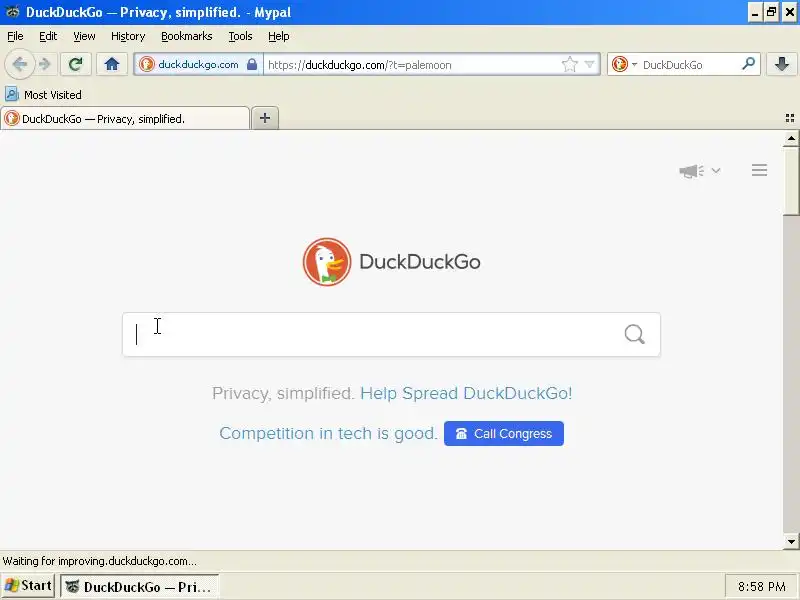
Task: Open the Most Visited bookmarks folder
Action: pyautogui.click(x=43, y=94)
